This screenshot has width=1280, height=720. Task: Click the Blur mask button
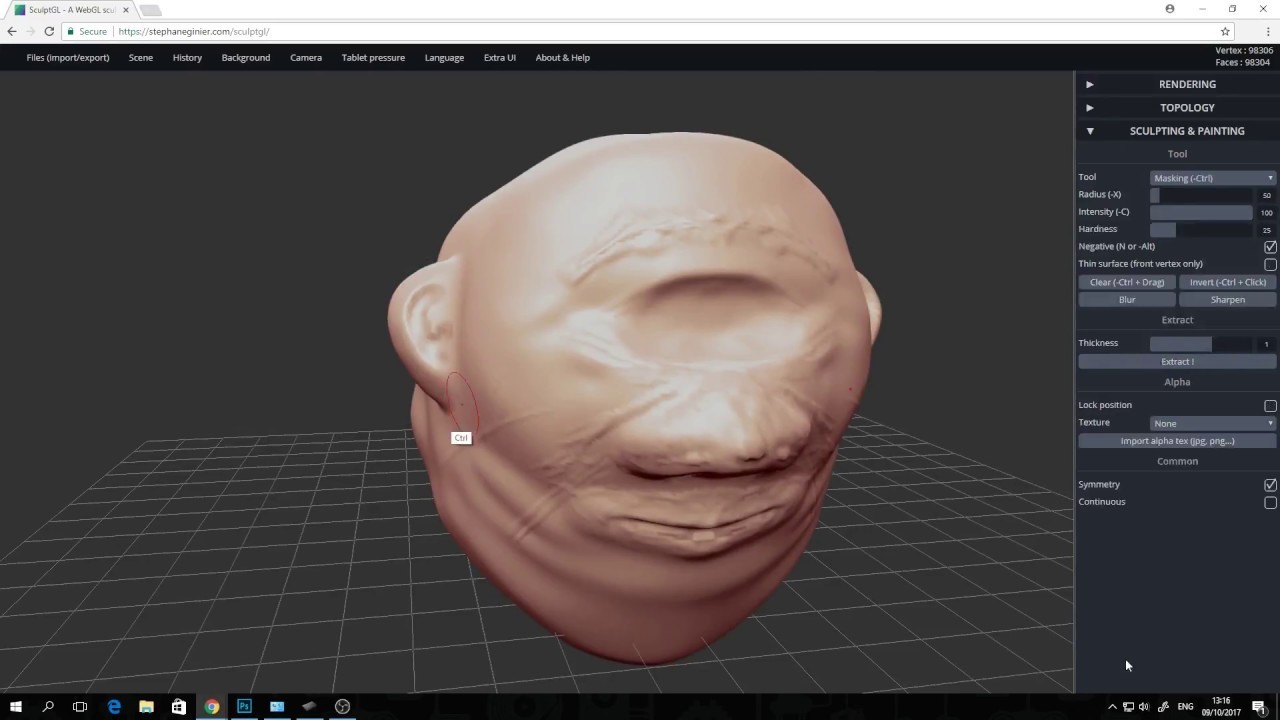pos(1127,299)
